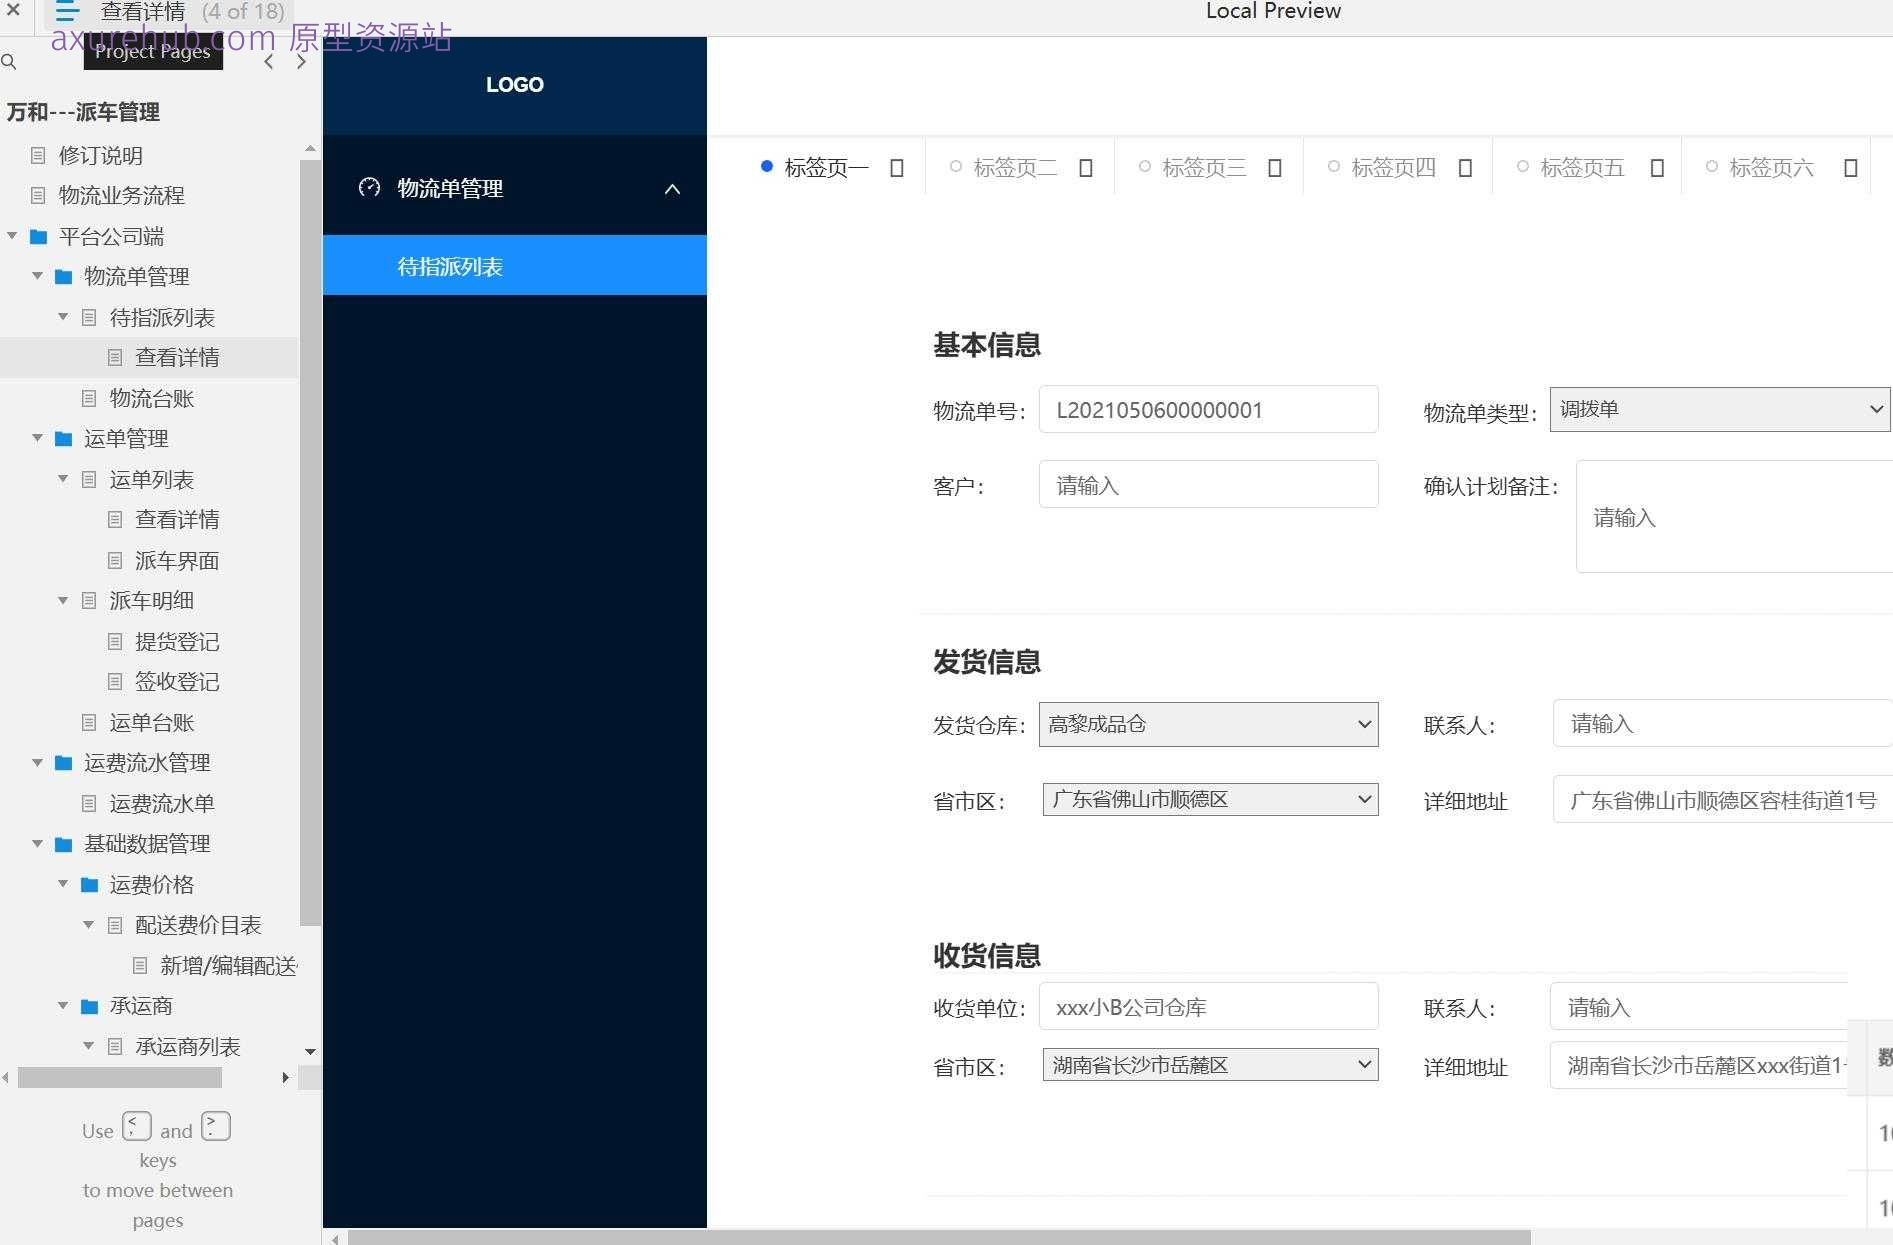Click the close icon on 标签页六 tab

pyautogui.click(x=1849, y=168)
